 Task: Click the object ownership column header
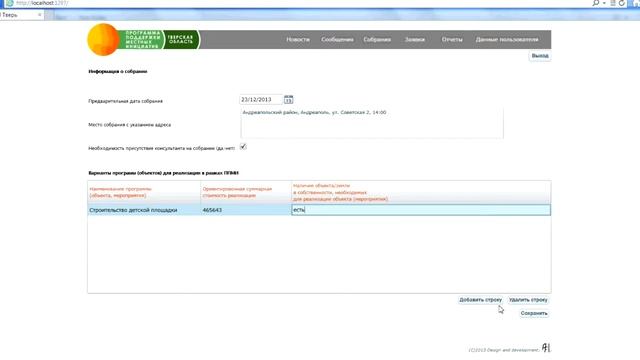point(421,192)
